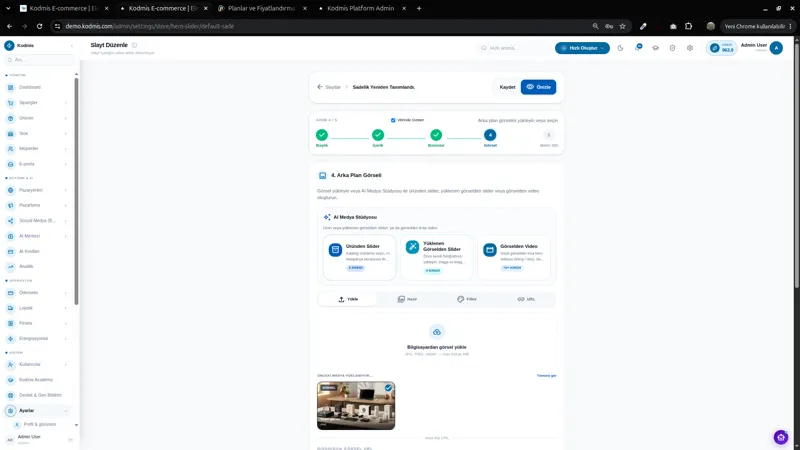This screenshot has height=450, width=800.
Task: Switch to the Hazır tab
Action: 407,299
